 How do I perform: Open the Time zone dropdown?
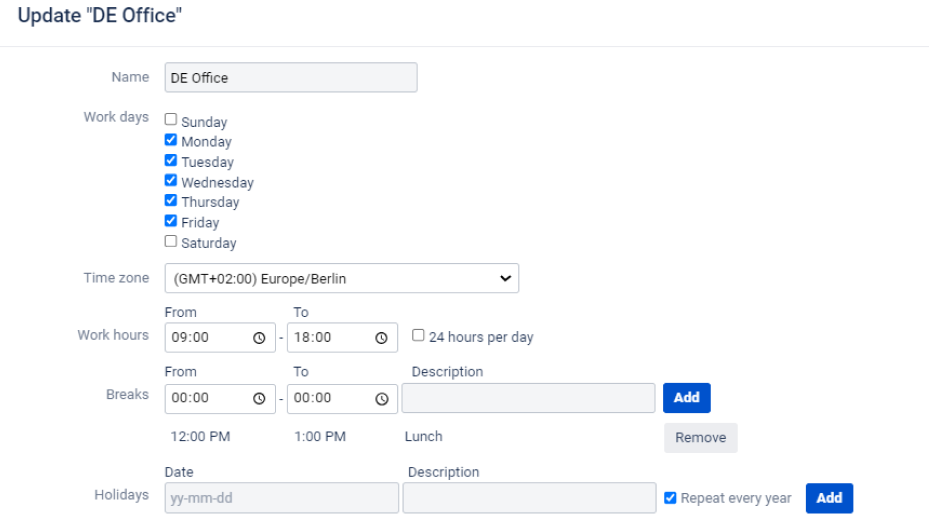(x=342, y=279)
